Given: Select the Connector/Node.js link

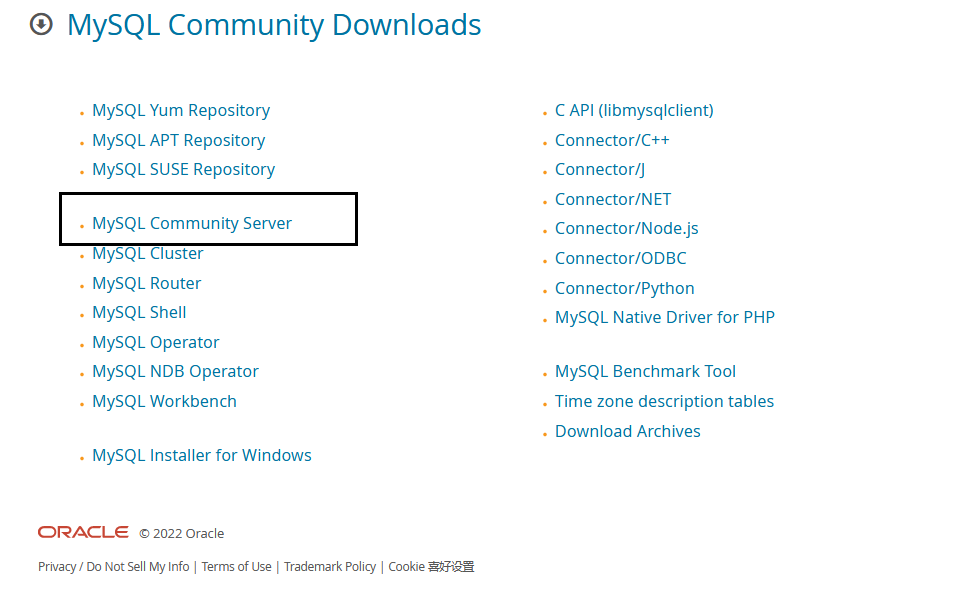Looking at the screenshot, I should 627,228.
